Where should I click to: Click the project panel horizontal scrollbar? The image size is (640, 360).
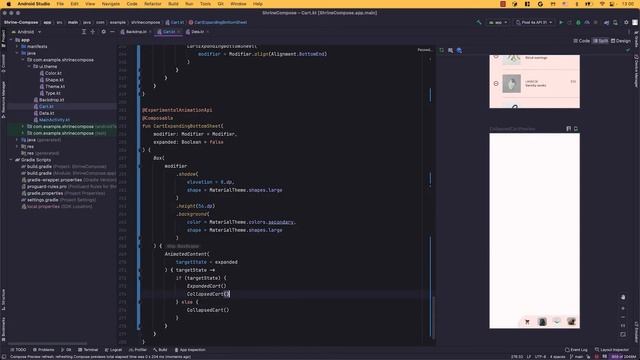pyautogui.click(x=48, y=344)
